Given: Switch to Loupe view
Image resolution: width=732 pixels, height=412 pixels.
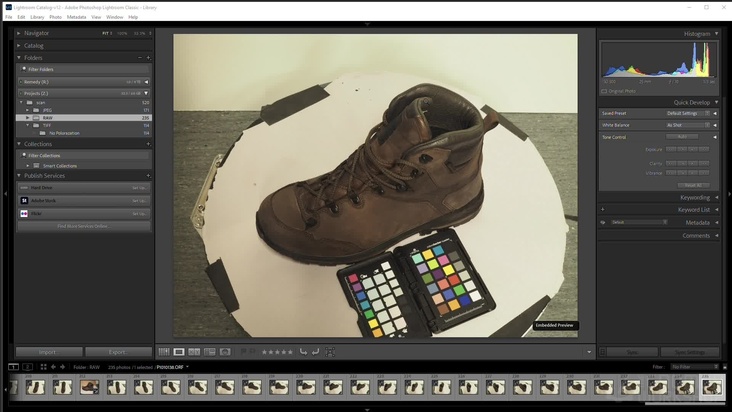Looking at the screenshot, I should coord(179,352).
